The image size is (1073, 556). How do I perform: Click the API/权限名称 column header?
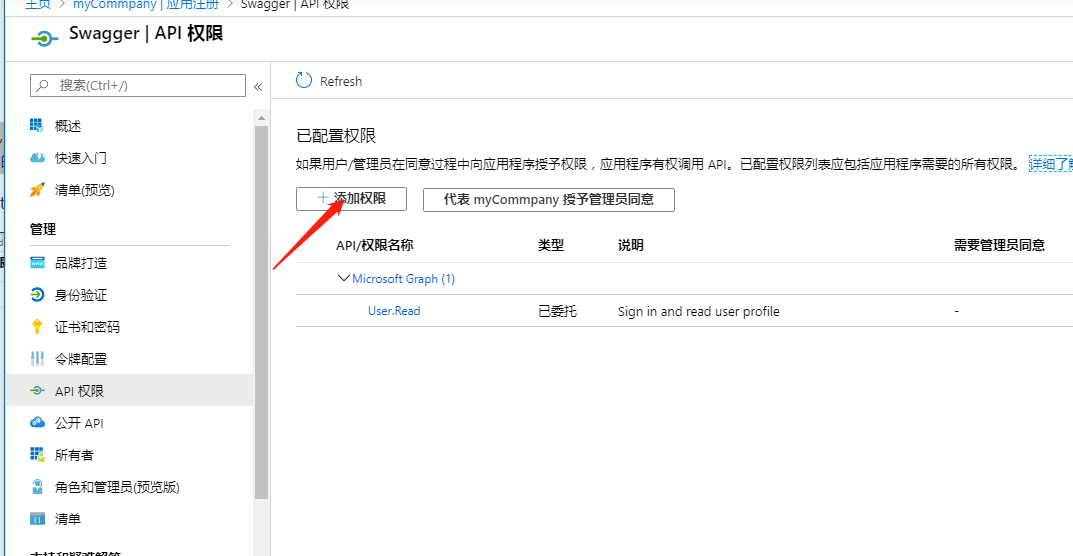point(374,245)
